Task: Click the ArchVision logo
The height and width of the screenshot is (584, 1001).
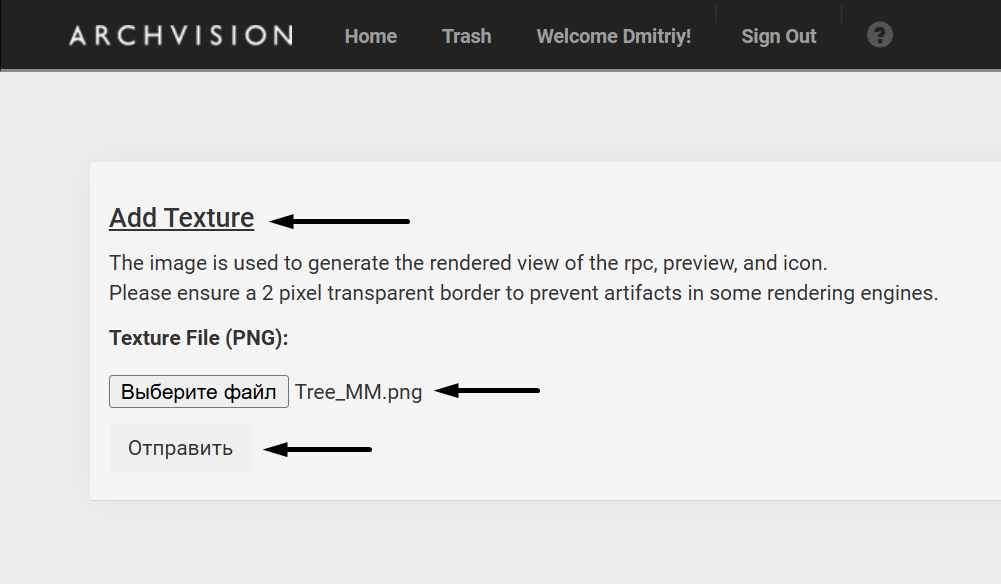Action: click(181, 36)
